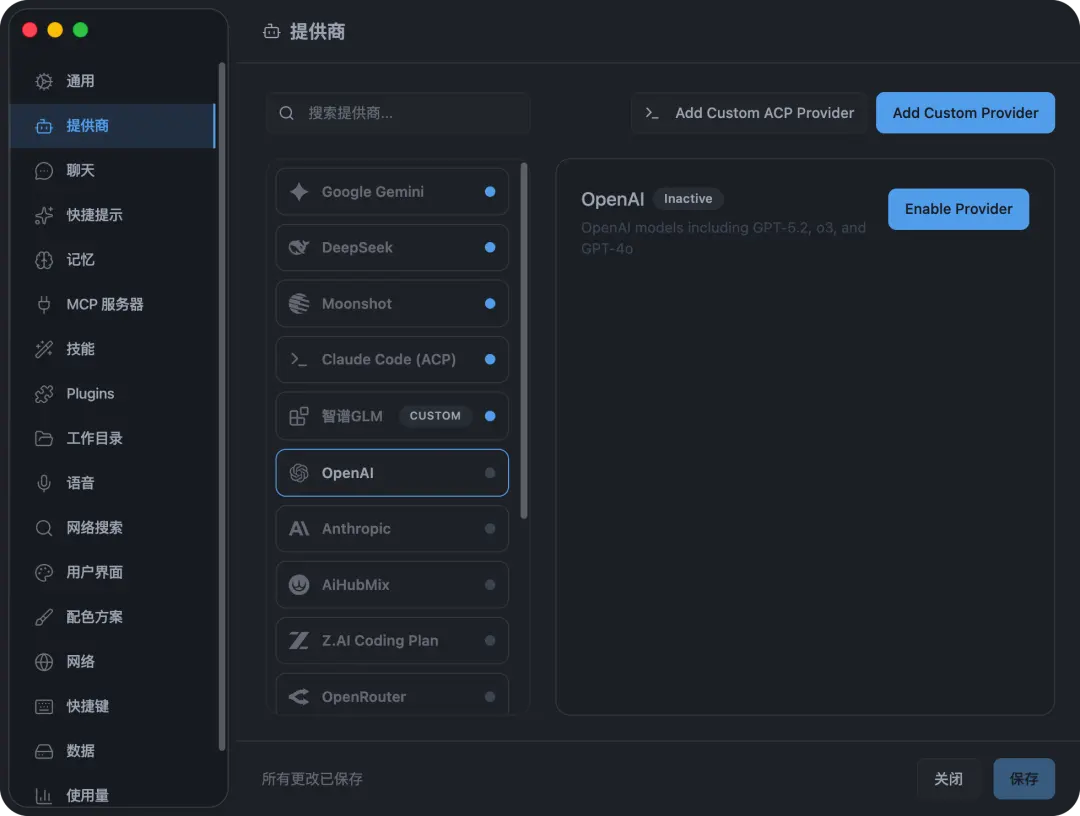The image size is (1080, 816).
Task: Click the 保存 button
Action: 1024,779
